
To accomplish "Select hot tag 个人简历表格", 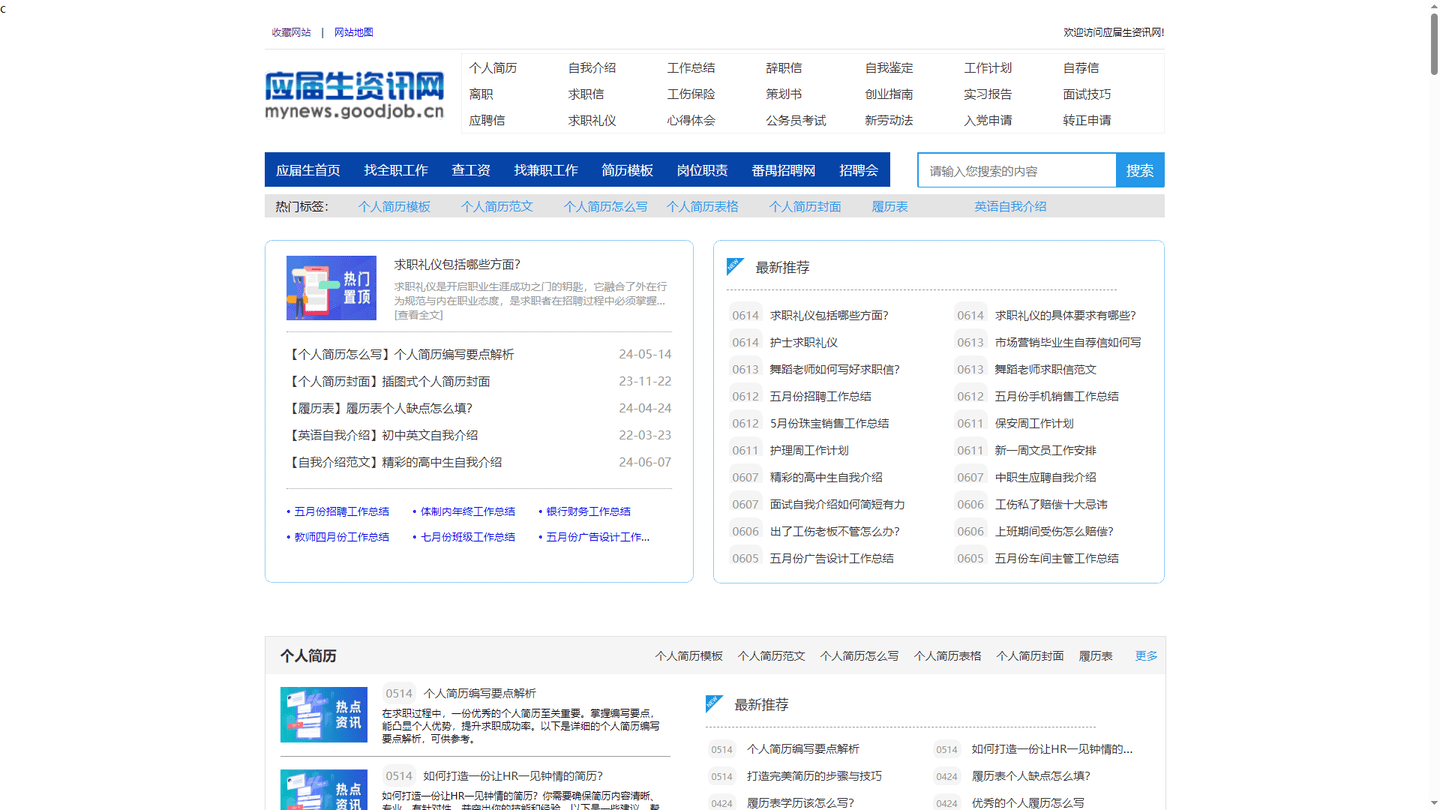I will point(702,206).
